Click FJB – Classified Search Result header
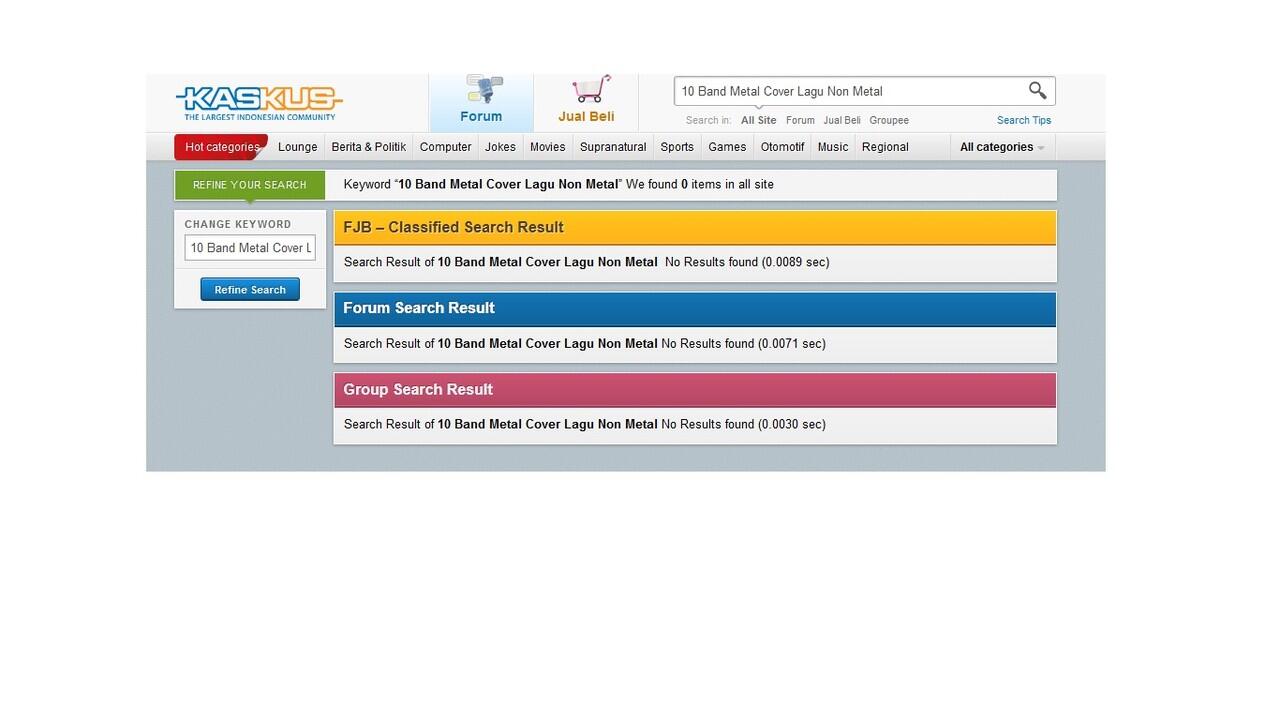The image size is (1280, 720). 695,227
